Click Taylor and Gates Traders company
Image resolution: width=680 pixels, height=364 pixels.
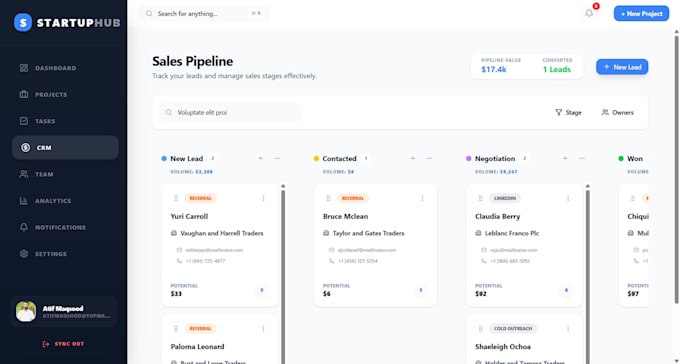[368, 233]
